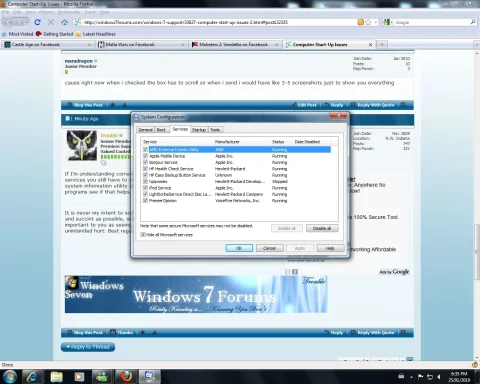Open Latest Headlines bookmark feed
The height and width of the screenshot is (384, 480).
click(95, 34)
